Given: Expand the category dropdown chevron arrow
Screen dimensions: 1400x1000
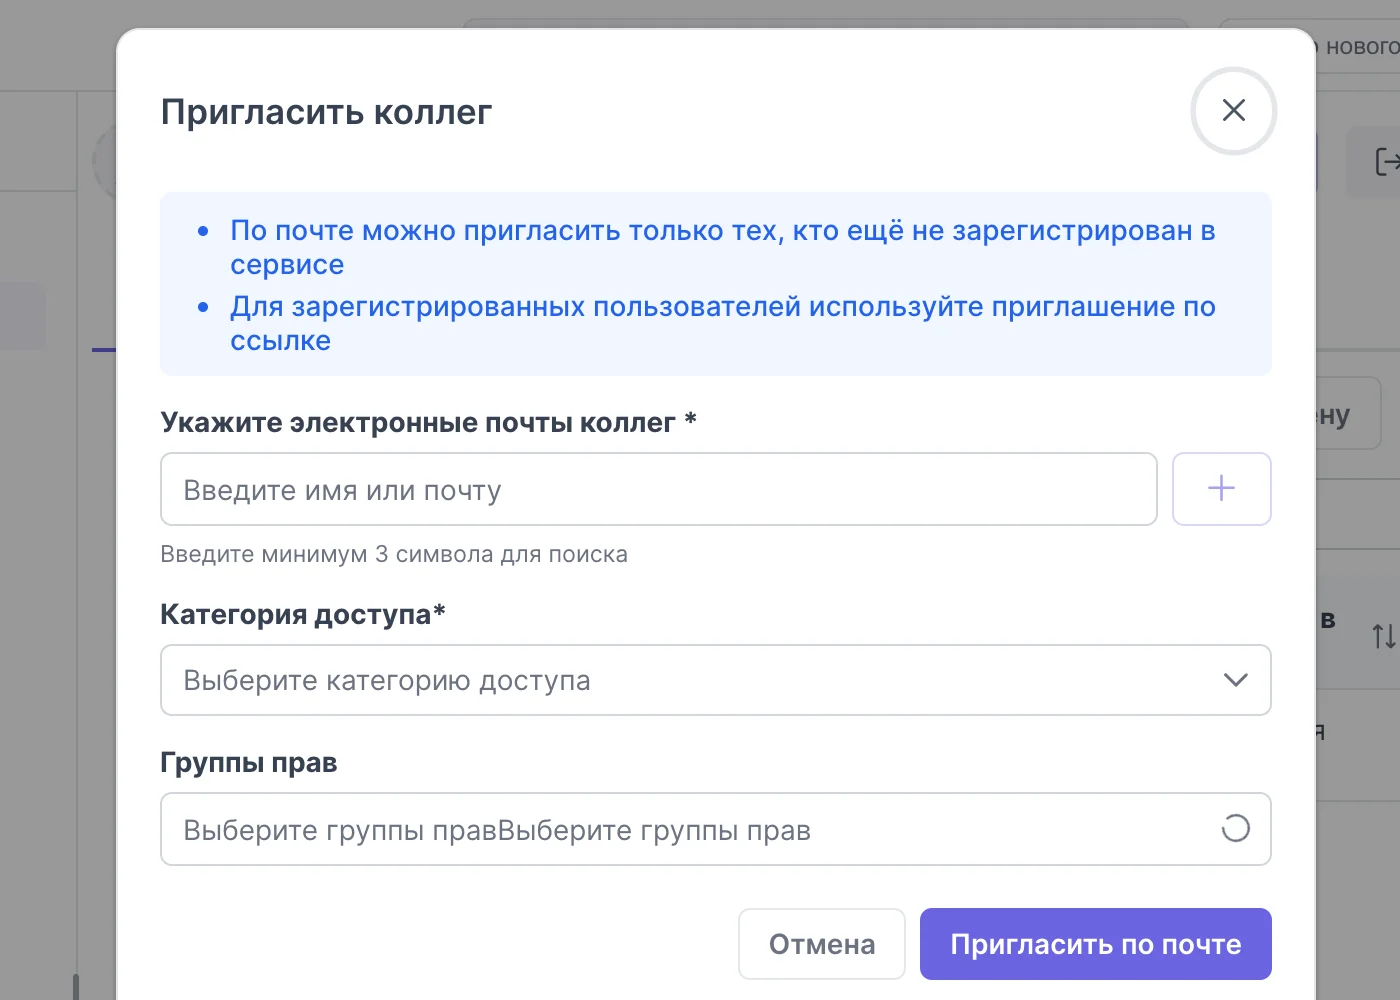Looking at the screenshot, I should 1235,680.
